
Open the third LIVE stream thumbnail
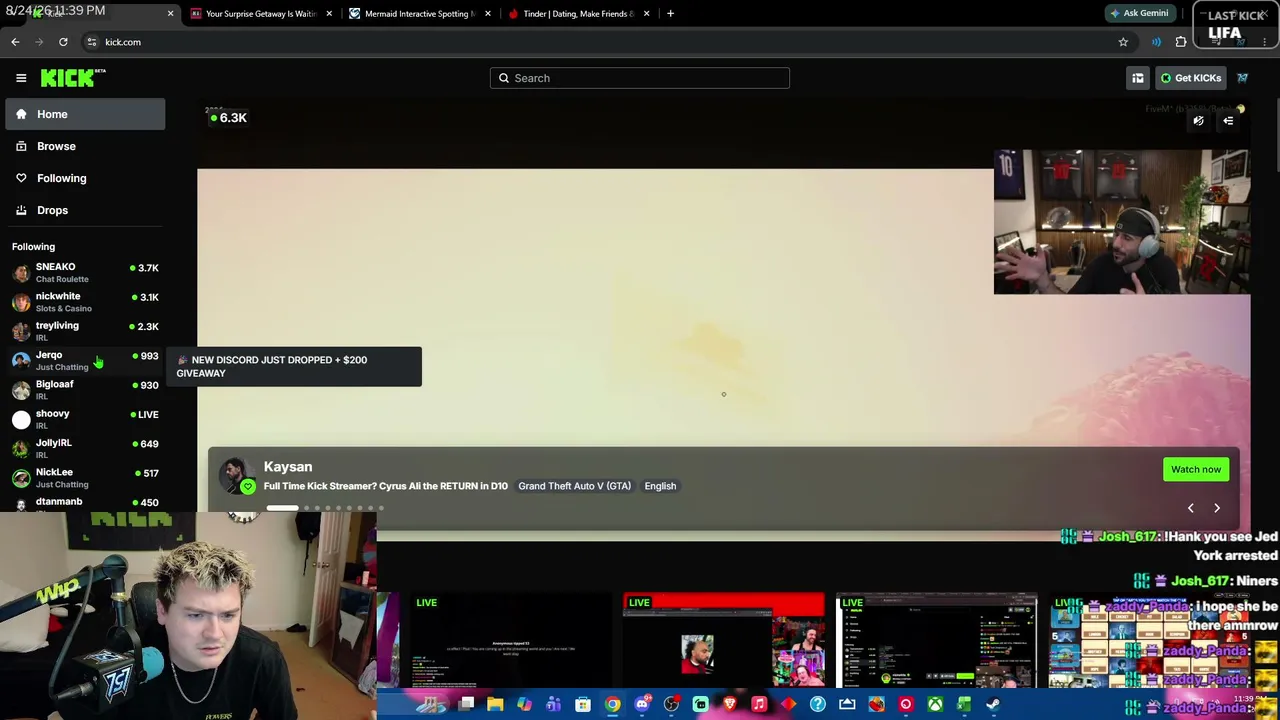[937, 641]
